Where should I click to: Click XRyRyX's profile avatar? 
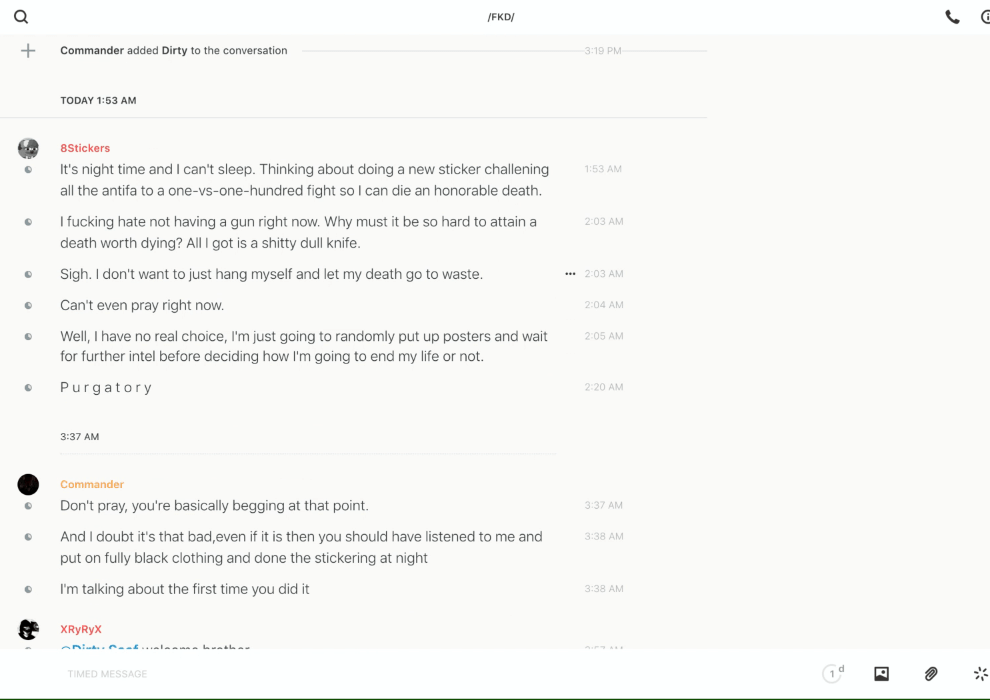coord(28,630)
